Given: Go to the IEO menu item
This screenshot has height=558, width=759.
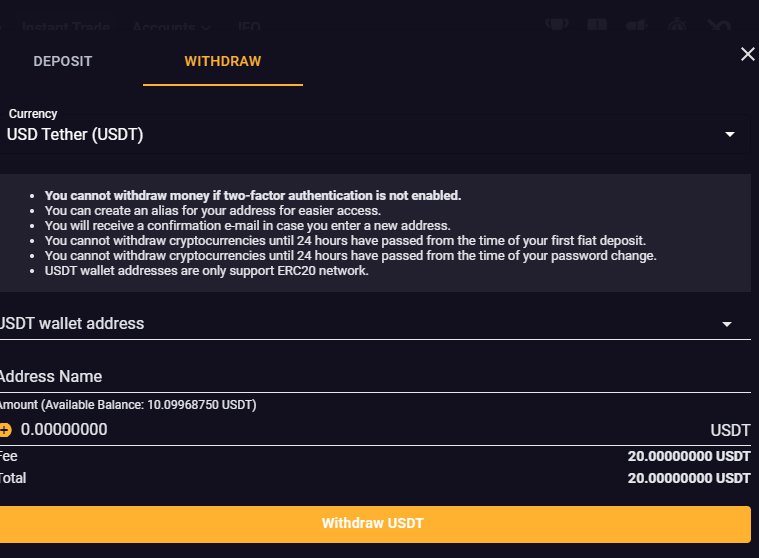Looking at the screenshot, I should click(x=249, y=27).
